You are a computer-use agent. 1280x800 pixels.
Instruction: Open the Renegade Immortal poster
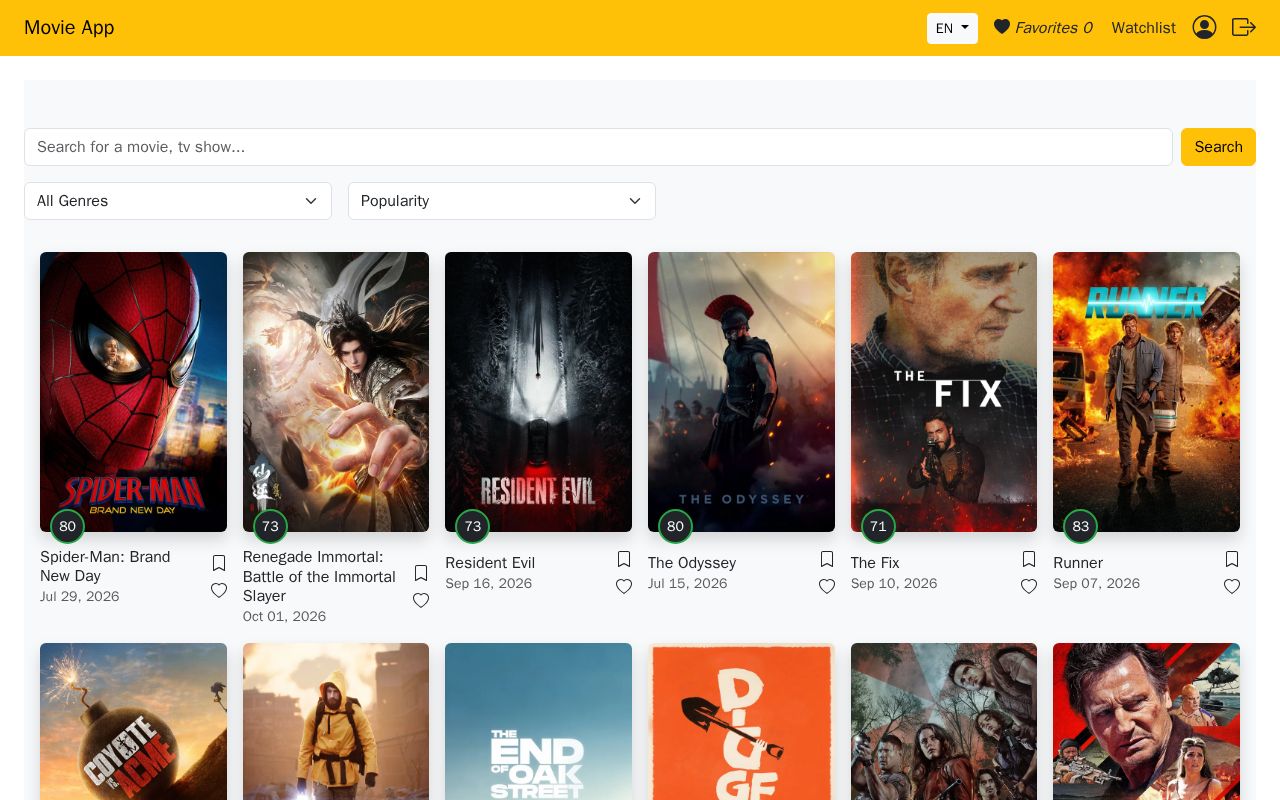pos(336,392)
